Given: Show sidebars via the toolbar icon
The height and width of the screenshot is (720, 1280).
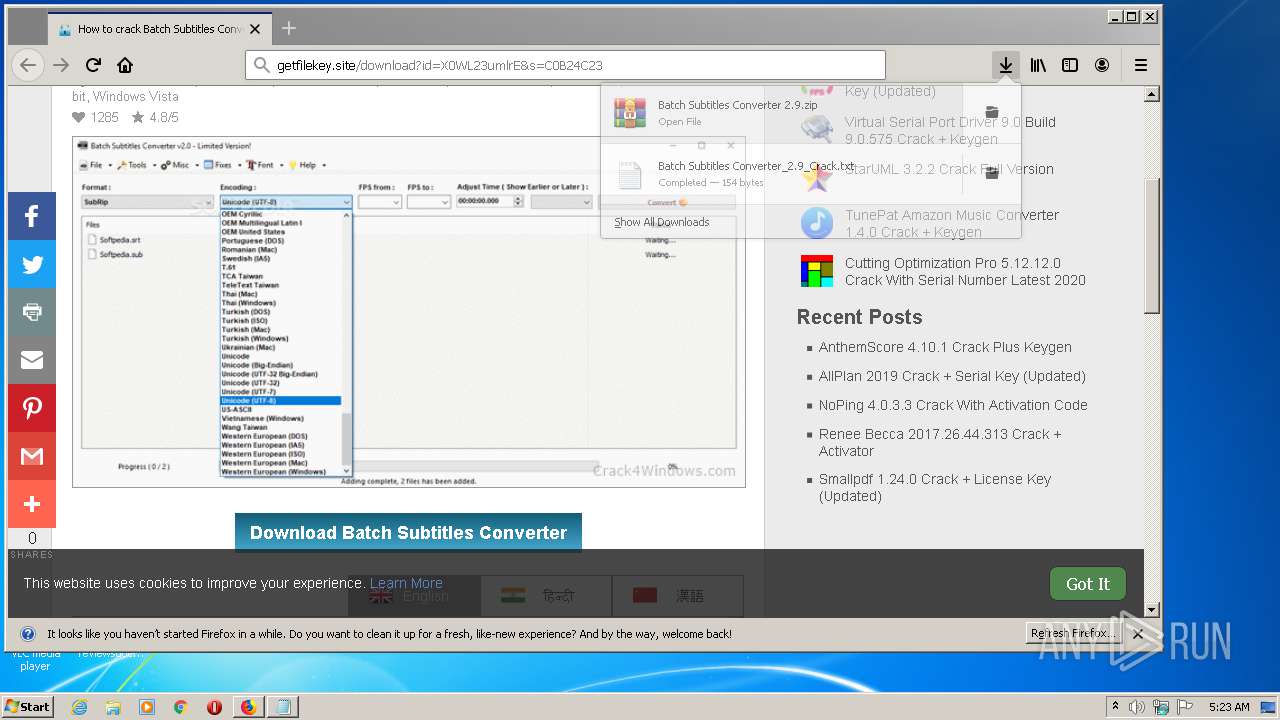Looking at the screenshot, I should coord(1070,65).
